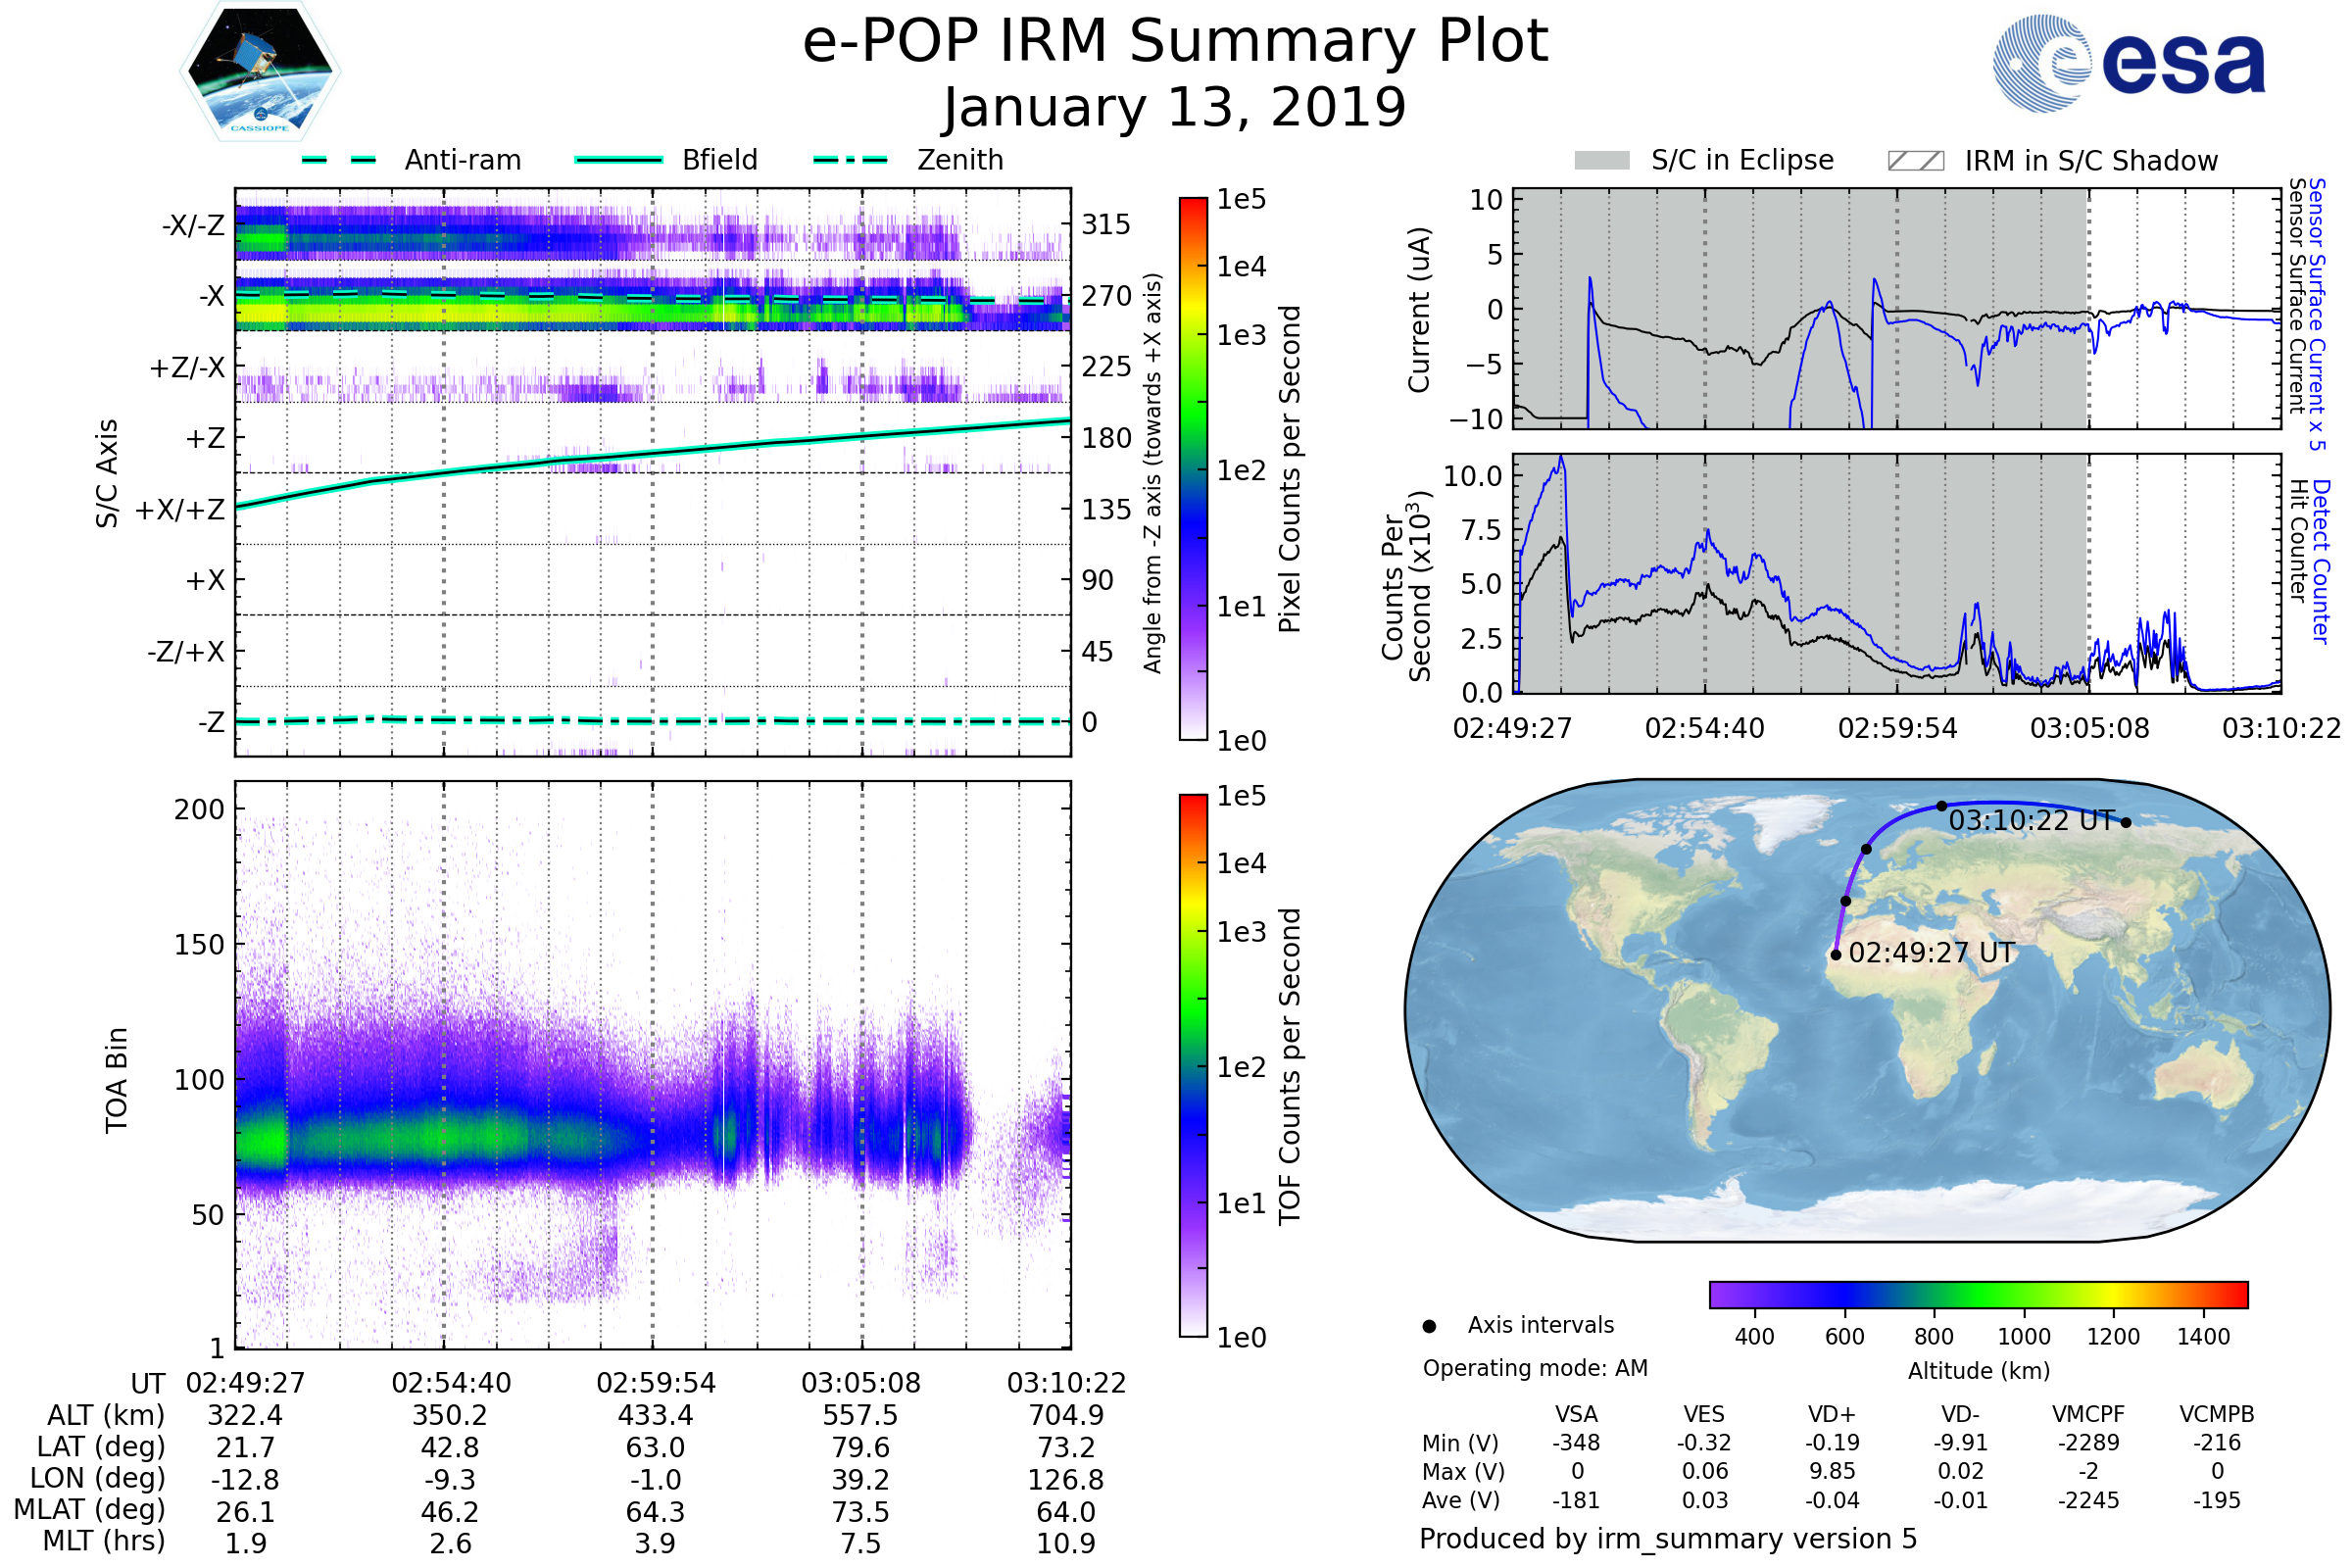Screen dimensions: 2352x1568
Task: Click the Pixel Counts per Second colorbar
Action: 1193,470
